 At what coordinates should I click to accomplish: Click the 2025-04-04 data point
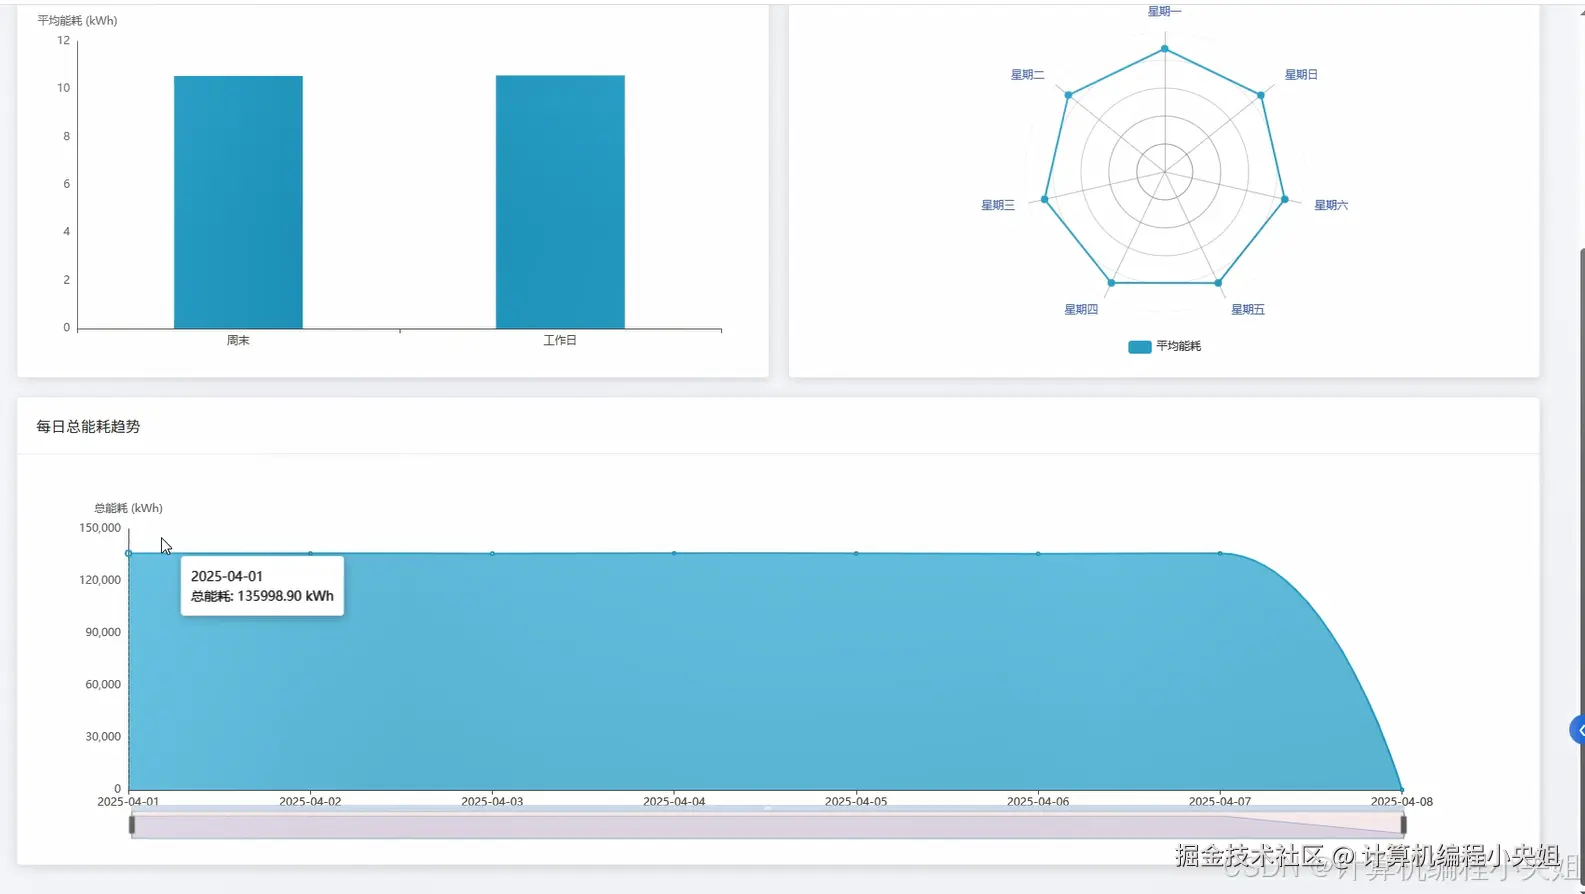coord(674,553)
